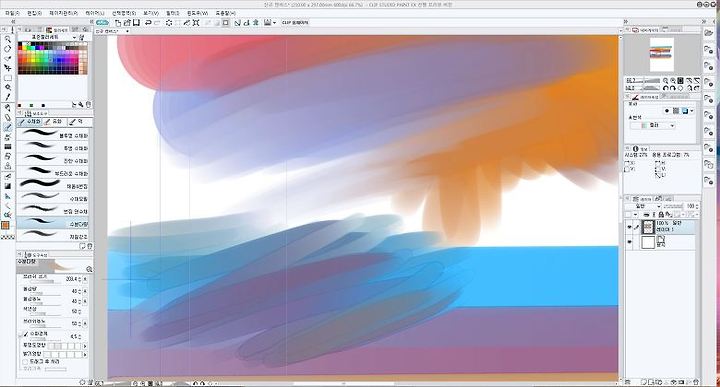Image resolution: width=720 pixels, height=387 pixels.
Task: Click the Open file icon
Action: [127, 22]
